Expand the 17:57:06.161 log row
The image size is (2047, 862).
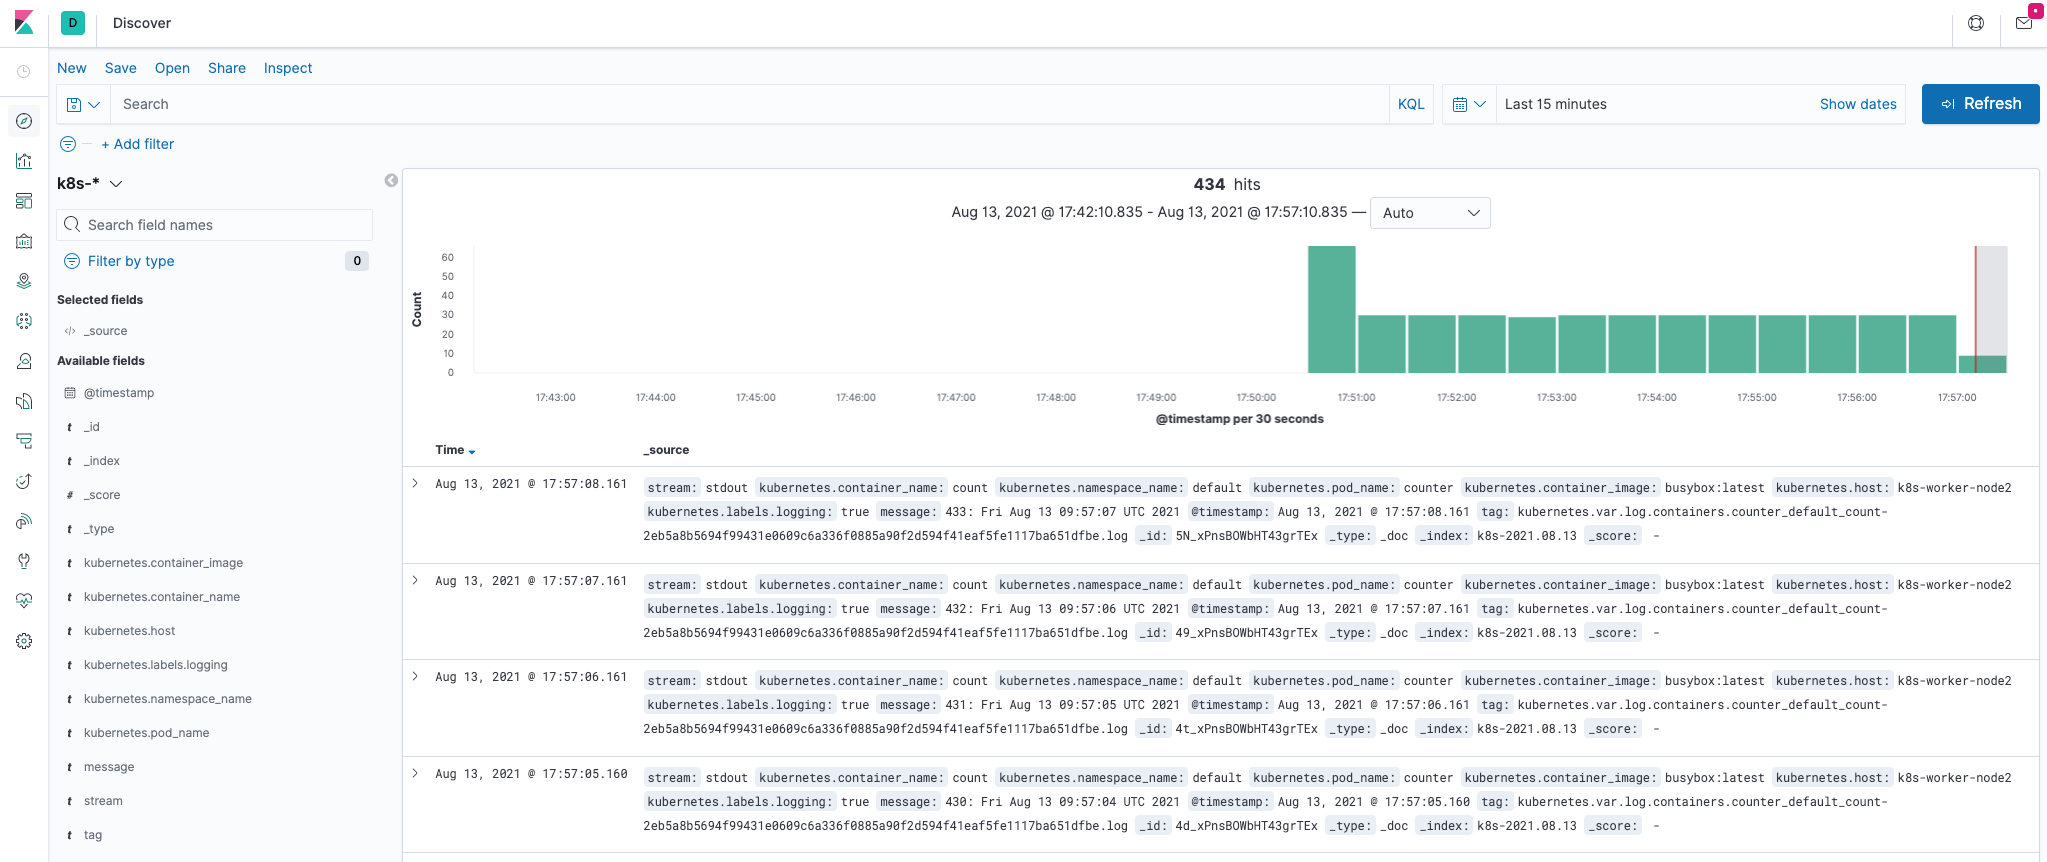point(415,676)
